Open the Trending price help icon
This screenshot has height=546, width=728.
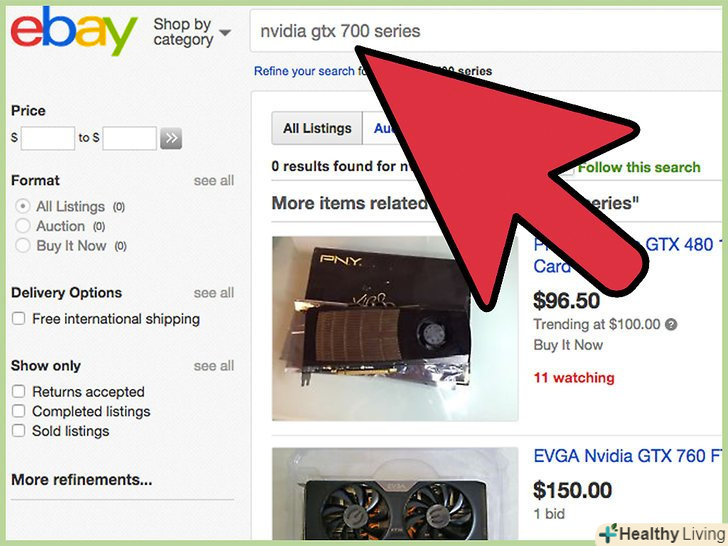[670, 325]
